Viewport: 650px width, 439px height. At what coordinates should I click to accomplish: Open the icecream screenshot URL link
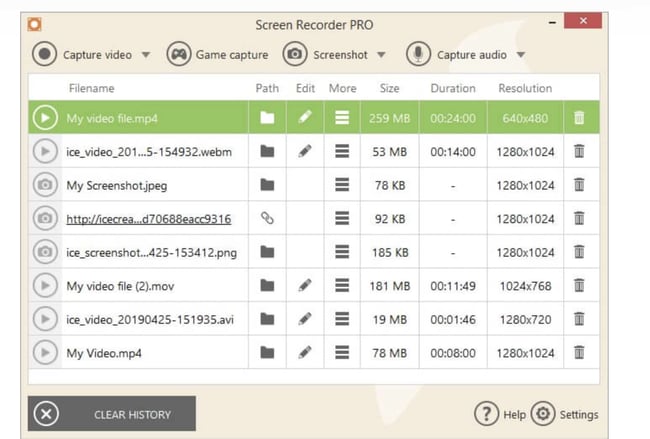click(148, 219)
